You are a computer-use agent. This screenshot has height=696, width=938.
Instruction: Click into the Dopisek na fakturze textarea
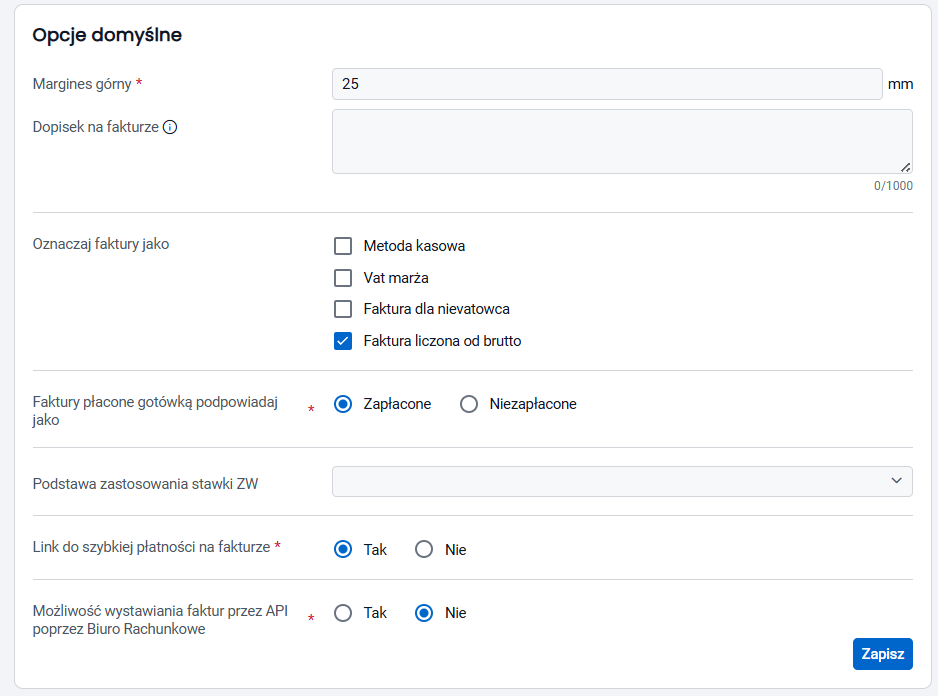pos(622,141)
